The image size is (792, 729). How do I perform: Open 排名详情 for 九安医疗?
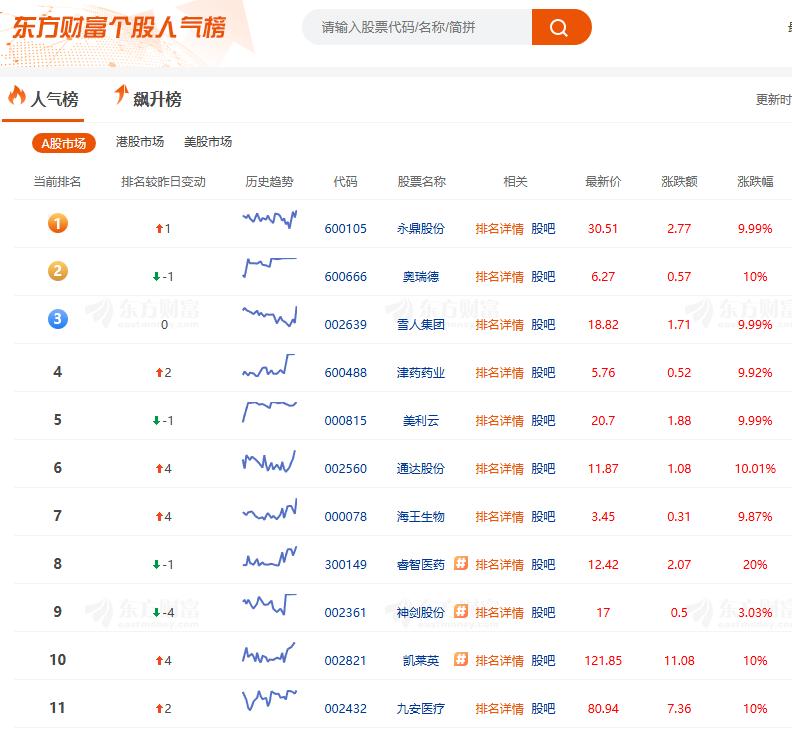pyautogui.click(x=500, y=709)
